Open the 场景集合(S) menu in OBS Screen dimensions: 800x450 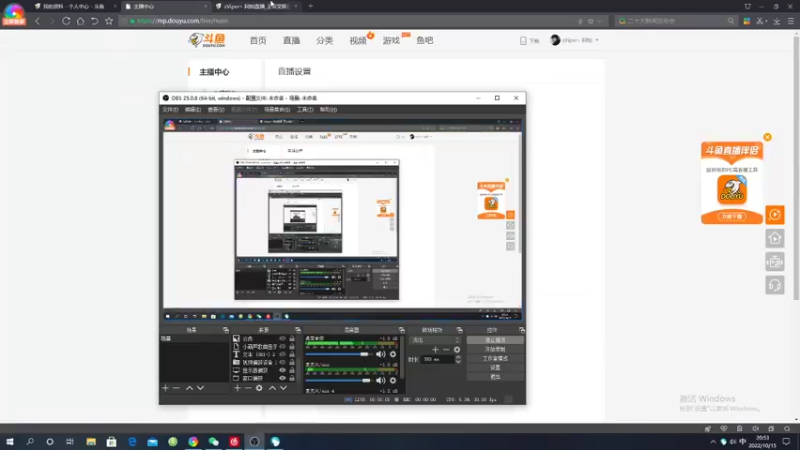coord(277,110)
